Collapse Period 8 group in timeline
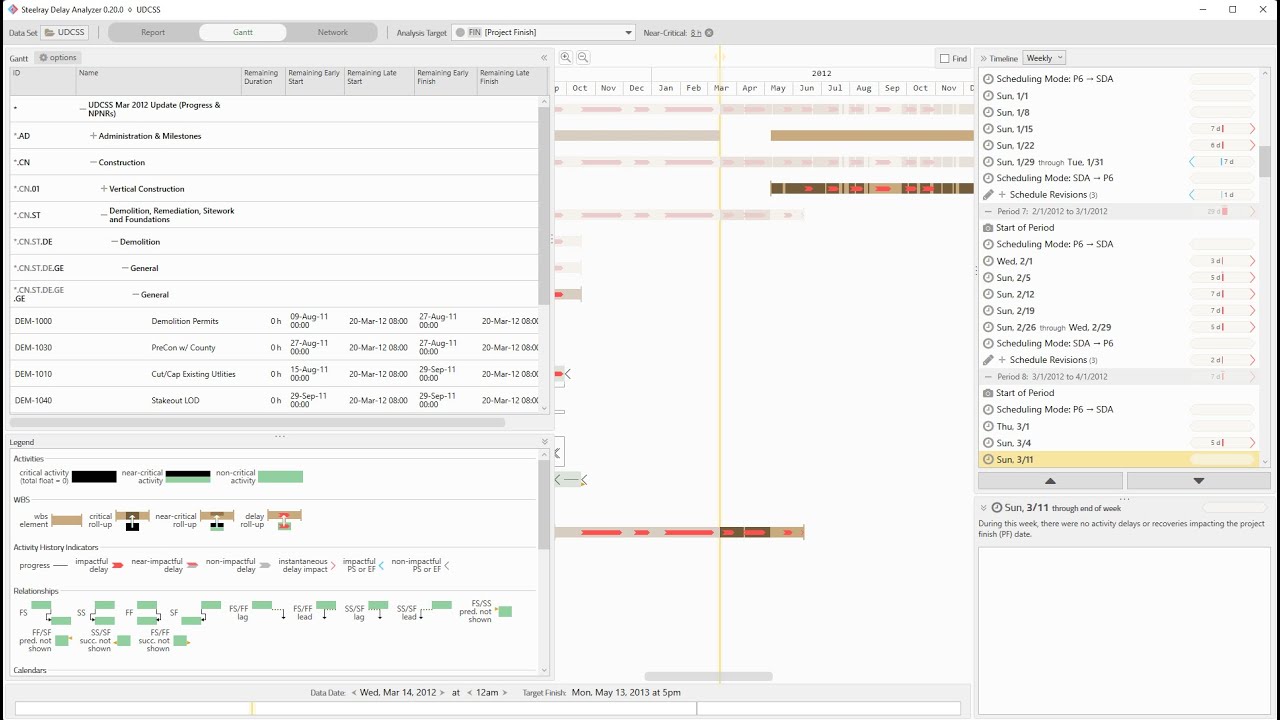Image resolution: width=1280 pixels, height=720 pixels. click(x=989, y=377)
